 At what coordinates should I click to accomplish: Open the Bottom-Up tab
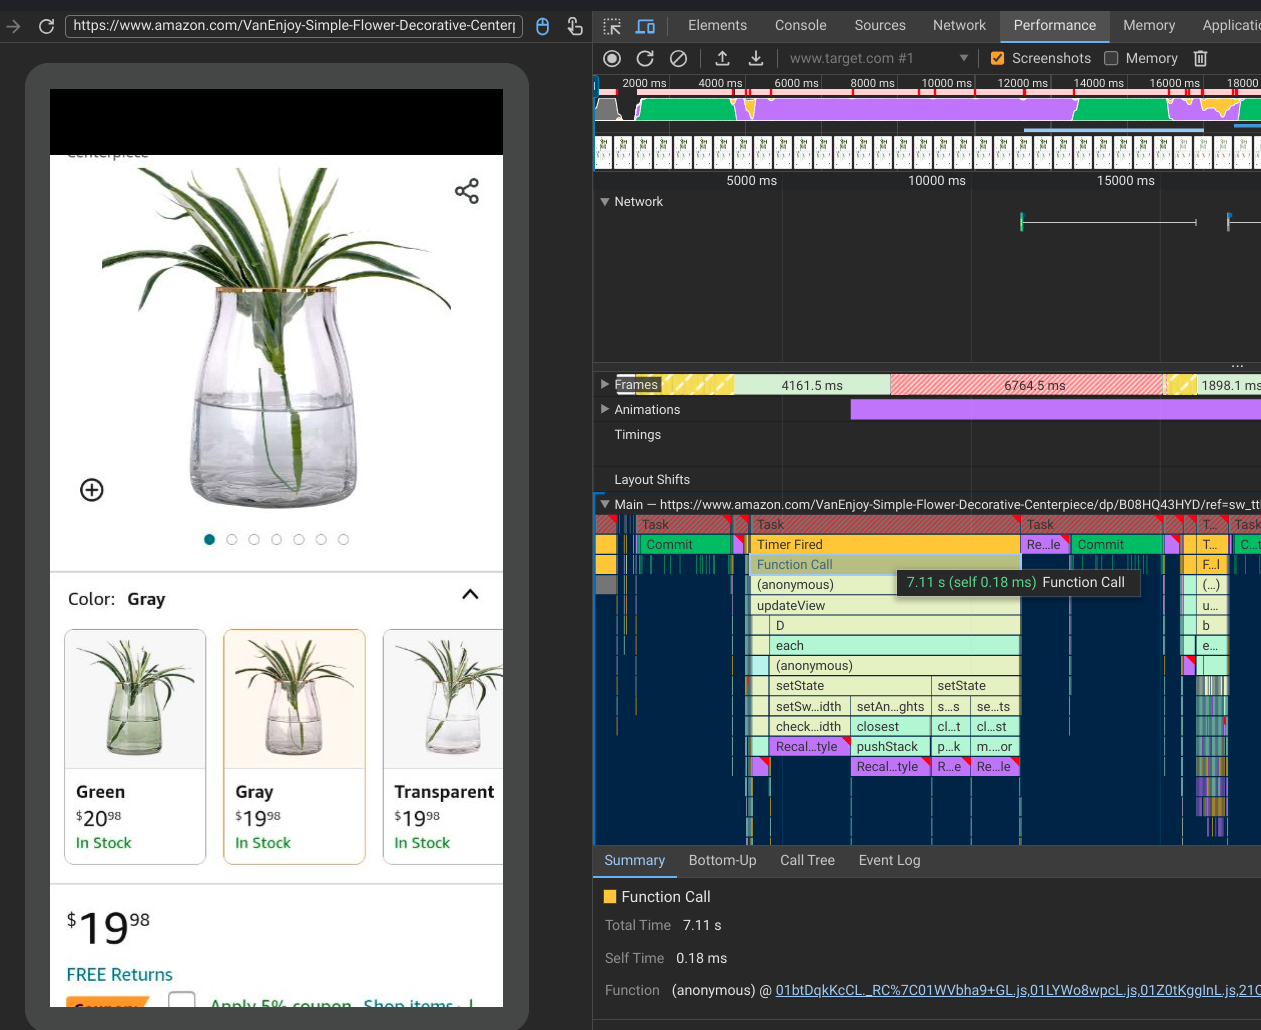[x=722, y=860]
